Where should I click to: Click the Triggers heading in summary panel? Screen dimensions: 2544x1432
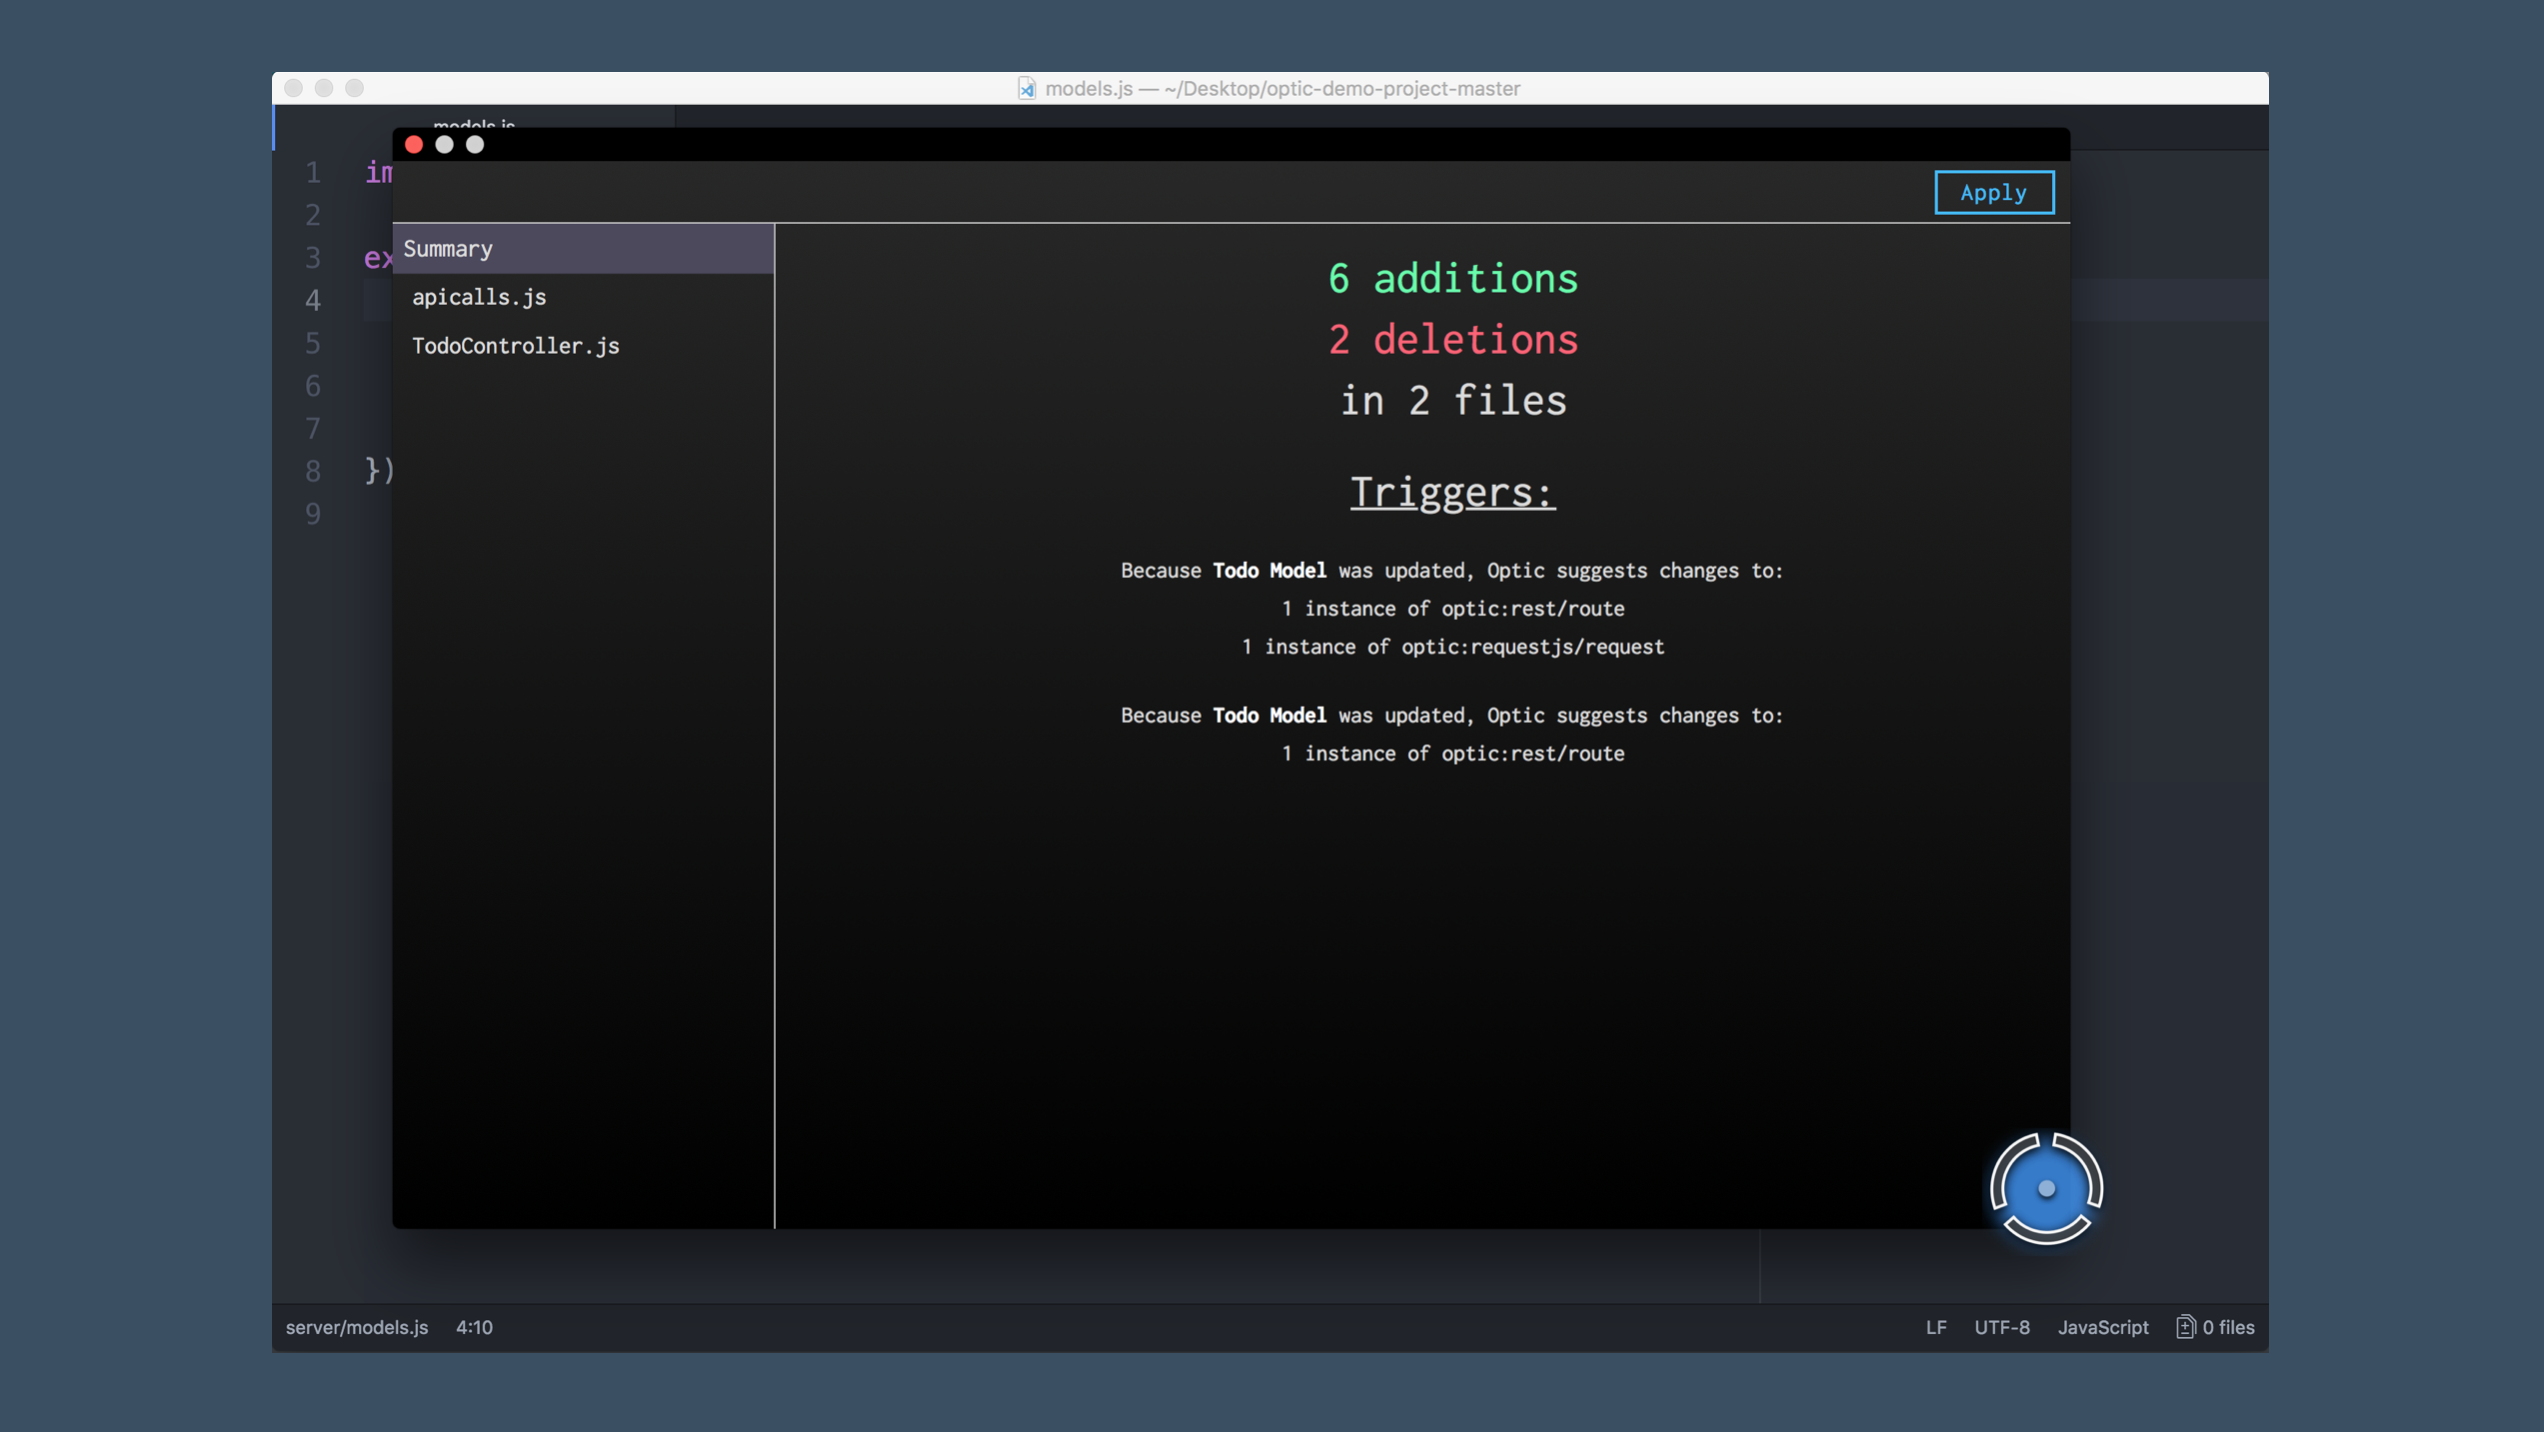click(1452, 492)
